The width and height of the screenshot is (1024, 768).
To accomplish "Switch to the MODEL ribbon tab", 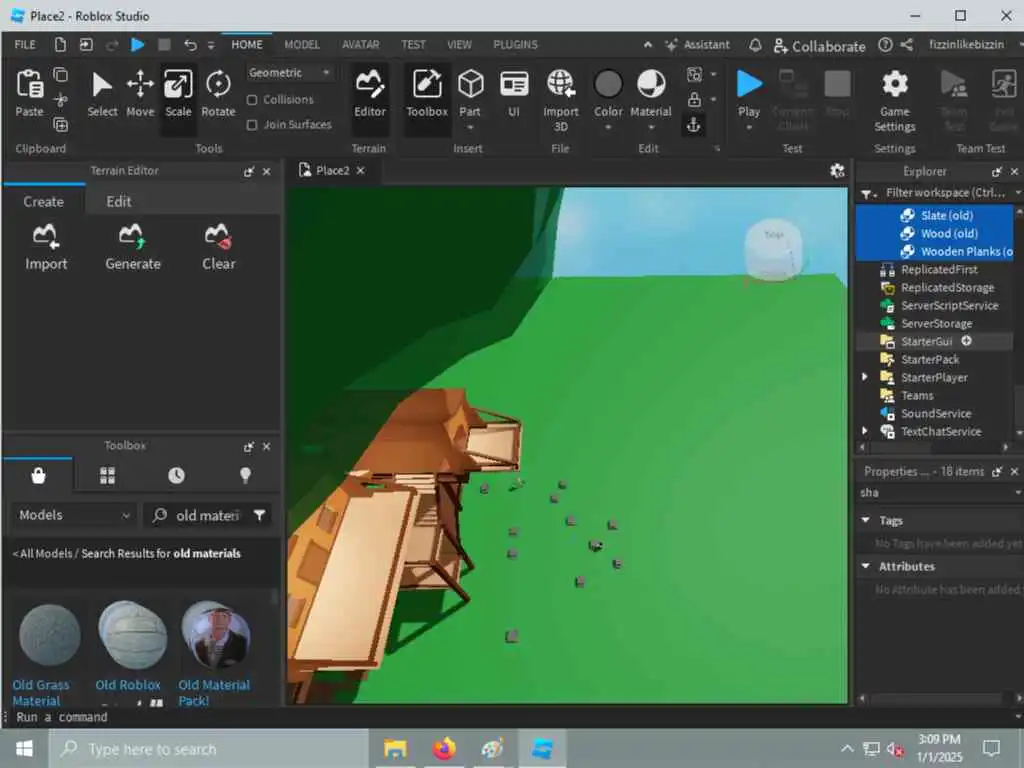I will [x=302, y=44].
